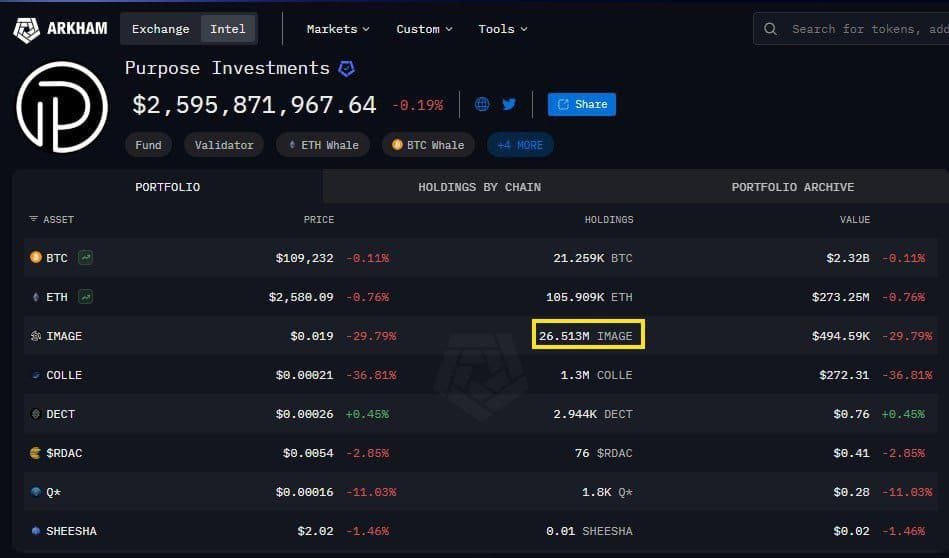Click the 105.909K ETH holdings cell
This screenshot has height=558, width=949.
(x=589, y=297)
